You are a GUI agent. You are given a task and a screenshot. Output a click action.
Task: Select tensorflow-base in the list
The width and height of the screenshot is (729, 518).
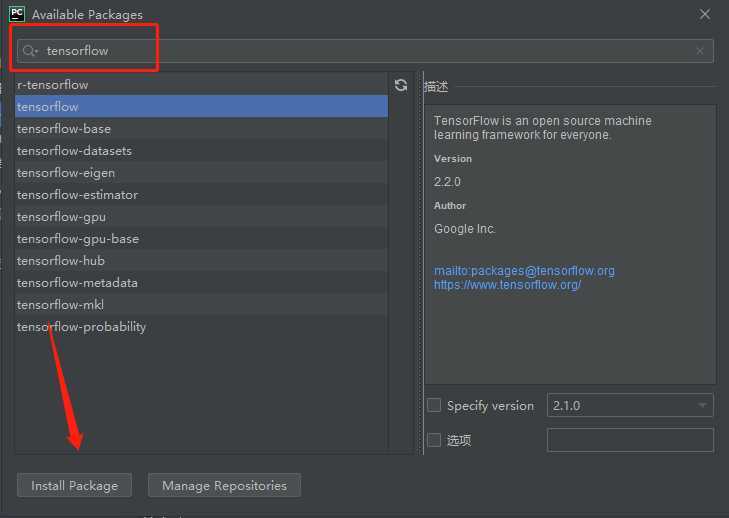point(201,129)
